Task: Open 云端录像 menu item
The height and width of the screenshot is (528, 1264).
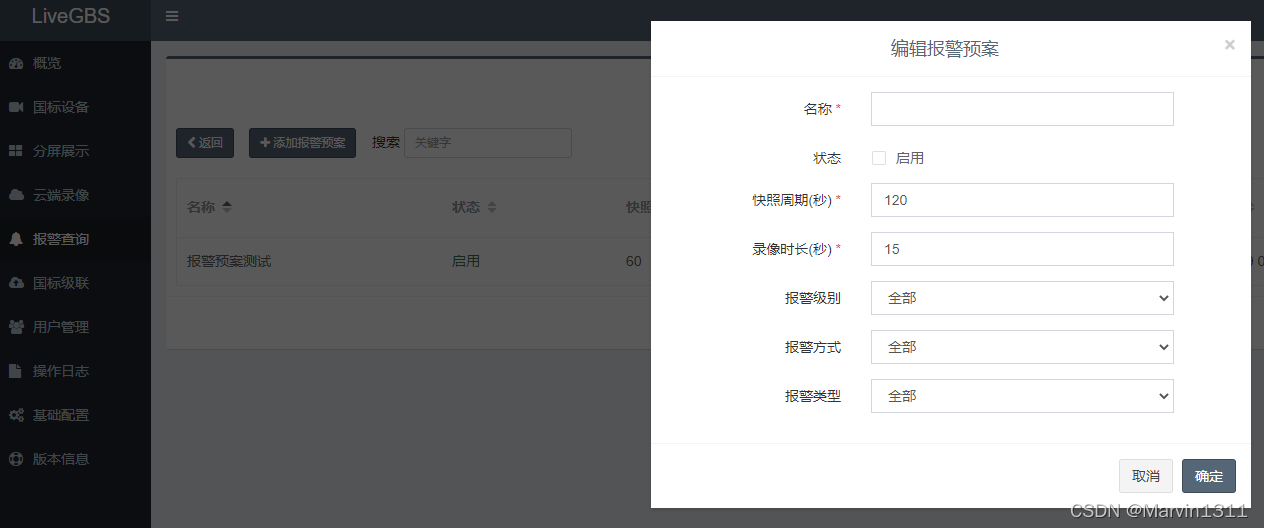Action: pyautogui.click(x=75, y=195)
